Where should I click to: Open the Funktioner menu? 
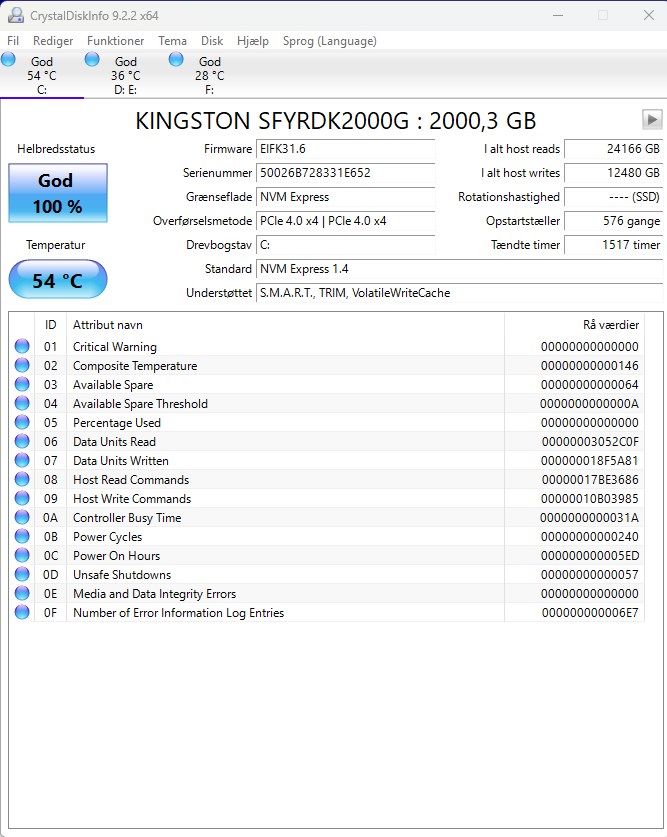[x=115, y=41]
